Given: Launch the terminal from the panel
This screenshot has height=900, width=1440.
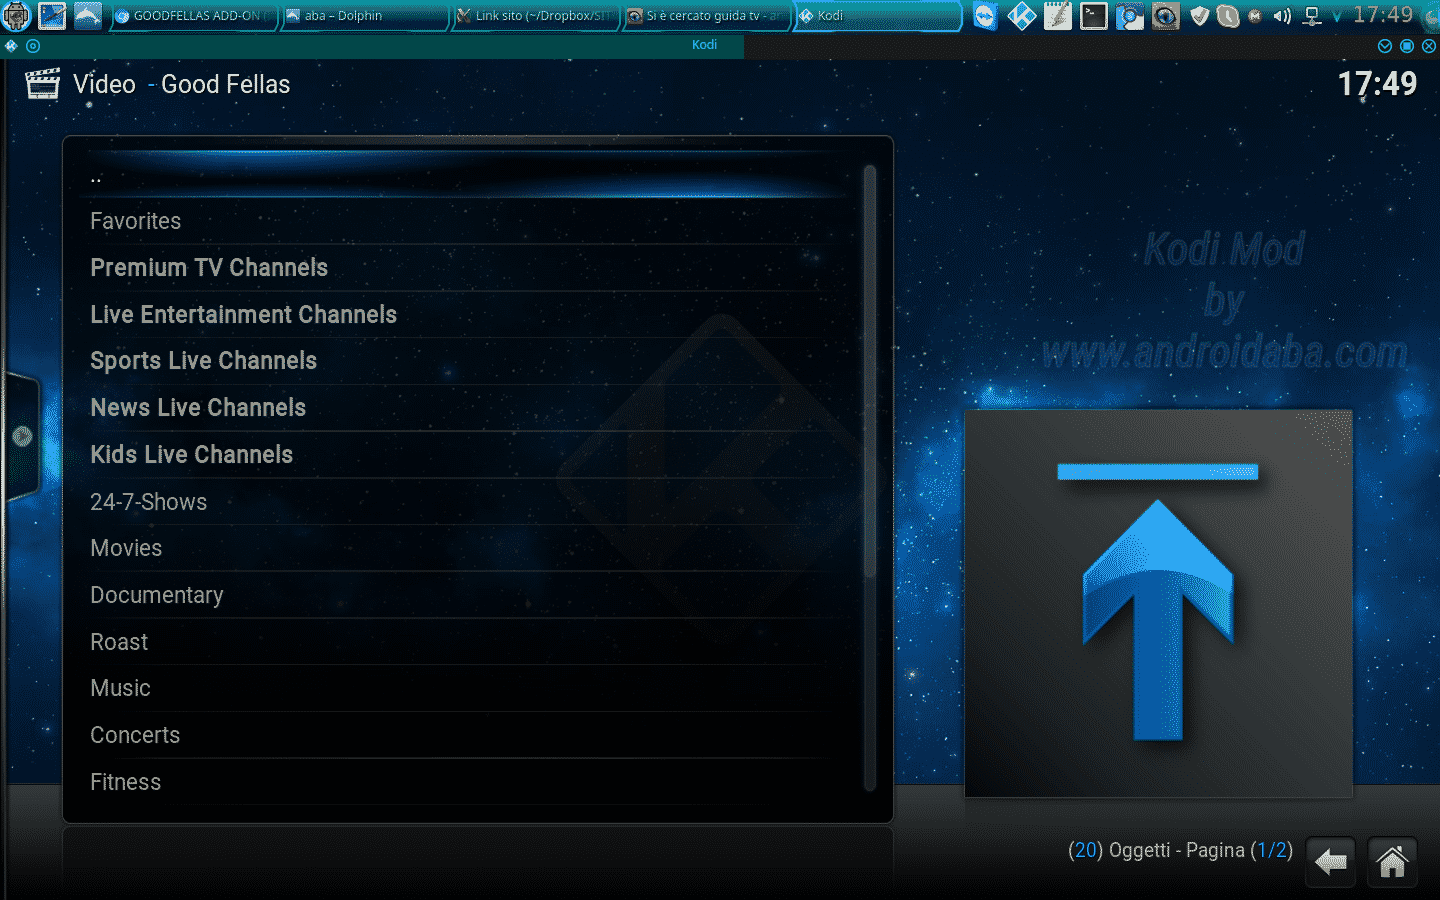Looking at the screenshot, I should coord(1093,16).
